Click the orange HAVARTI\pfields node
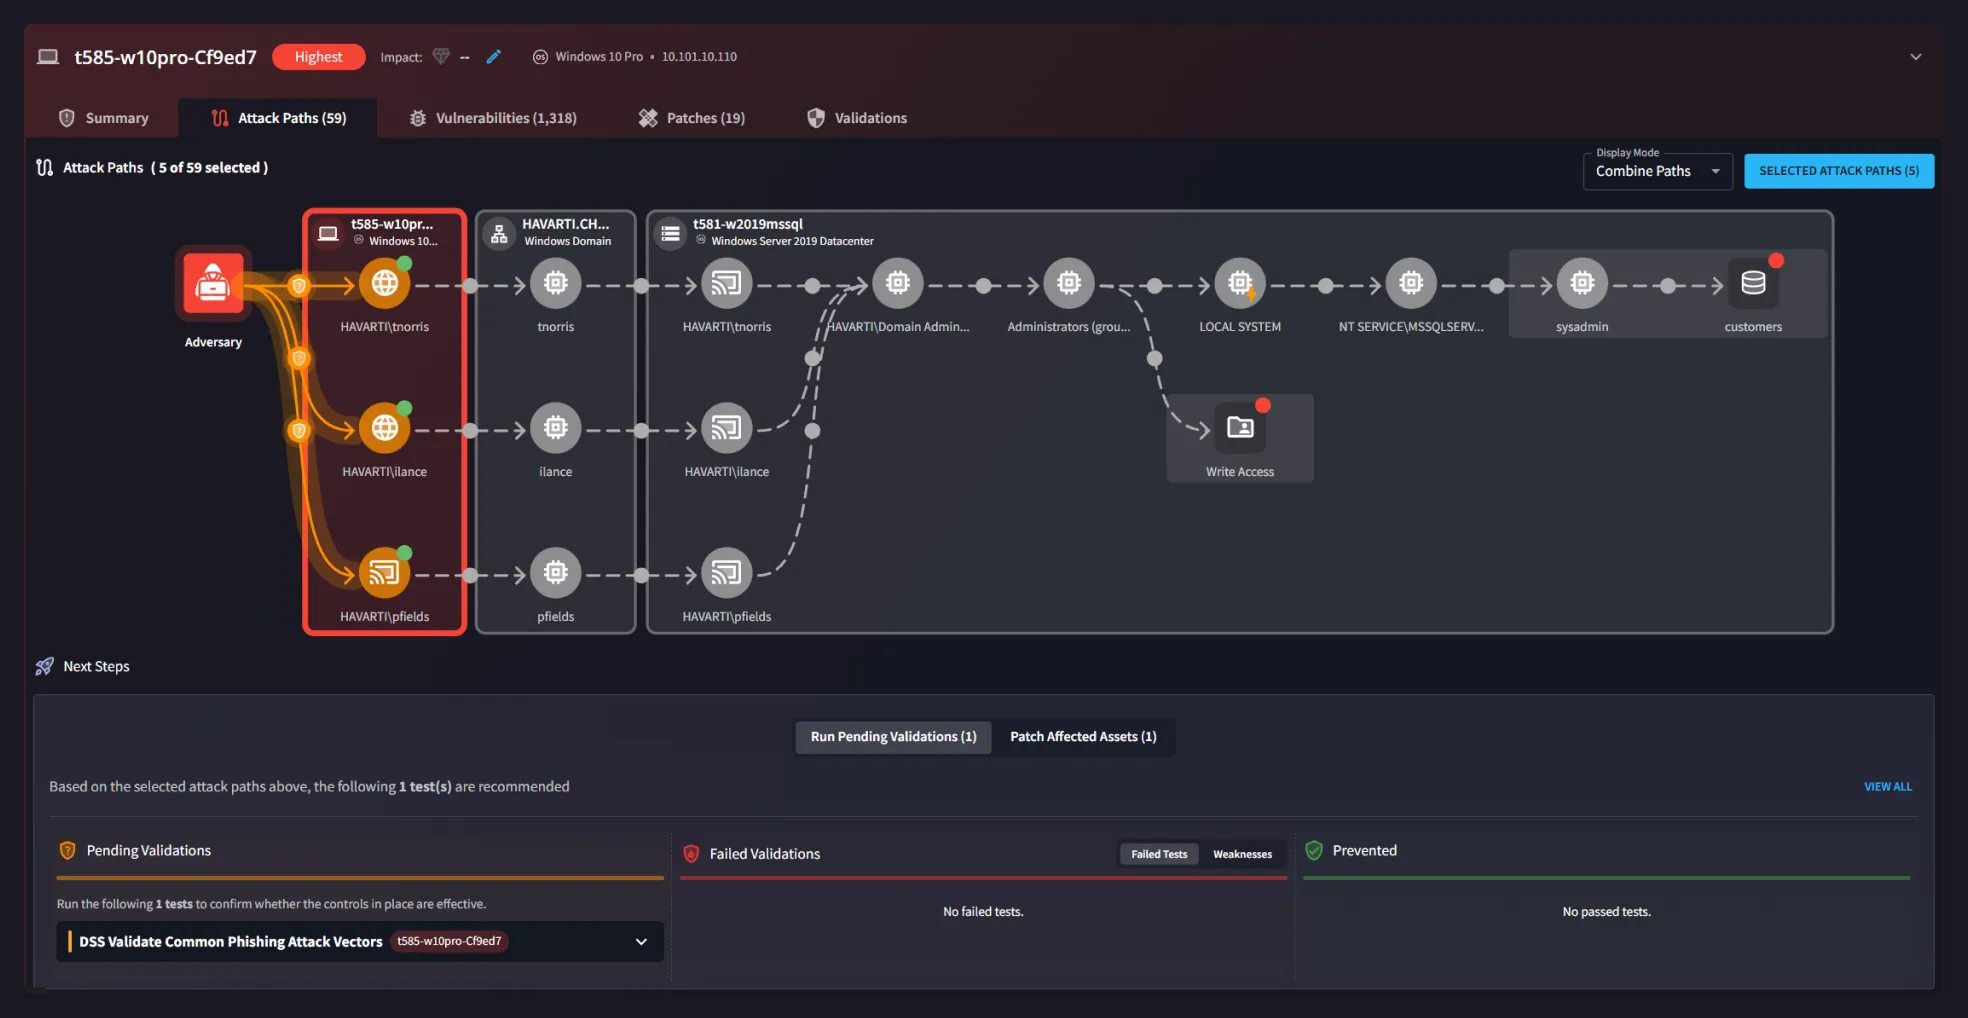Viewport: 1968px width, 1018px height. click(x=384, y=573)
